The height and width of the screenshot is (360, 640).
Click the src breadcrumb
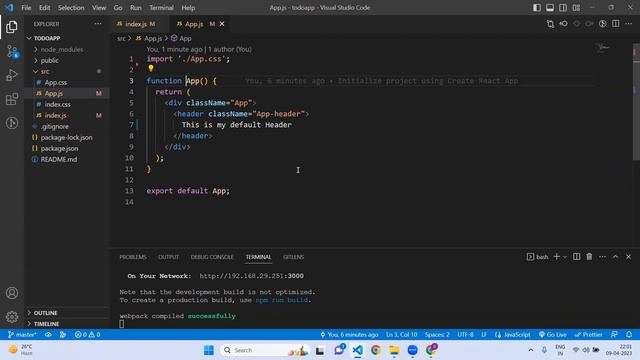[x=121, y=38]
